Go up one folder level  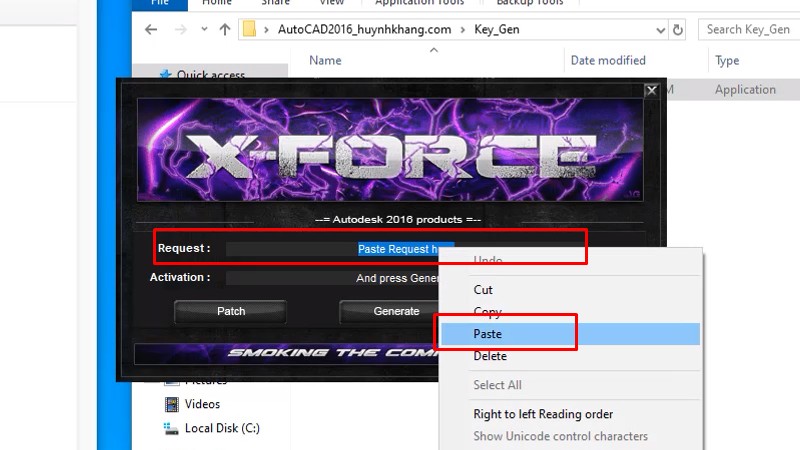click(x=224, y=30)
